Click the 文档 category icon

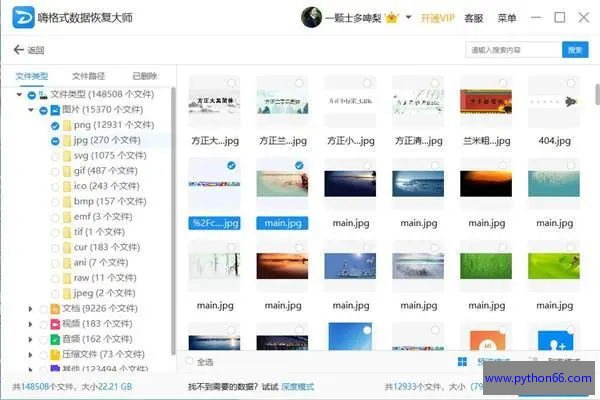pos(55,309)
